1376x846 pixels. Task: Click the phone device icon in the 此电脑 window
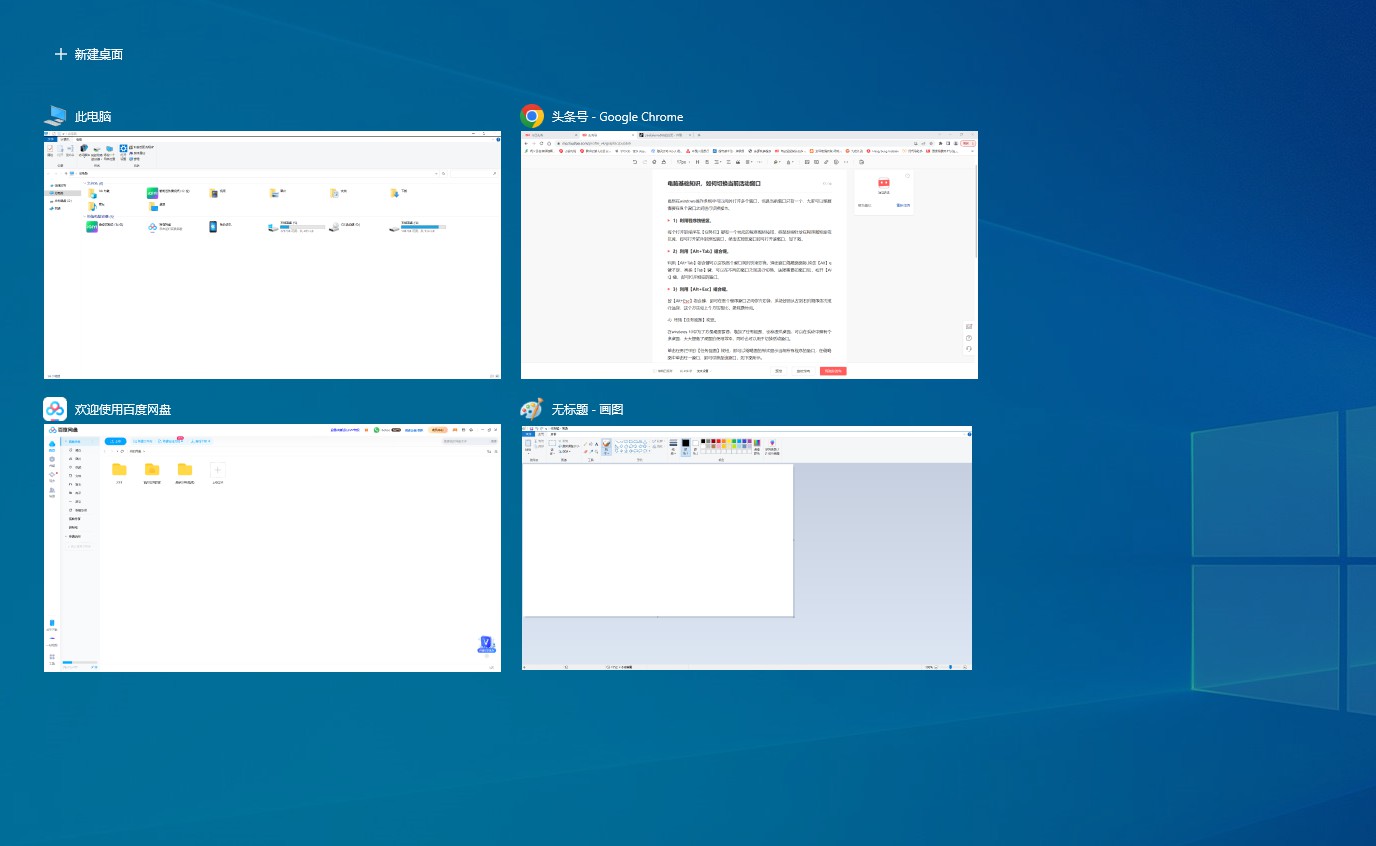point(213,227)
